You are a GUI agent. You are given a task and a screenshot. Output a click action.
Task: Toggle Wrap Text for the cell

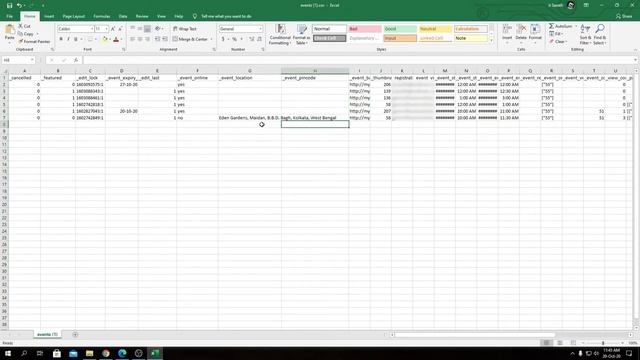pos(185,29)
